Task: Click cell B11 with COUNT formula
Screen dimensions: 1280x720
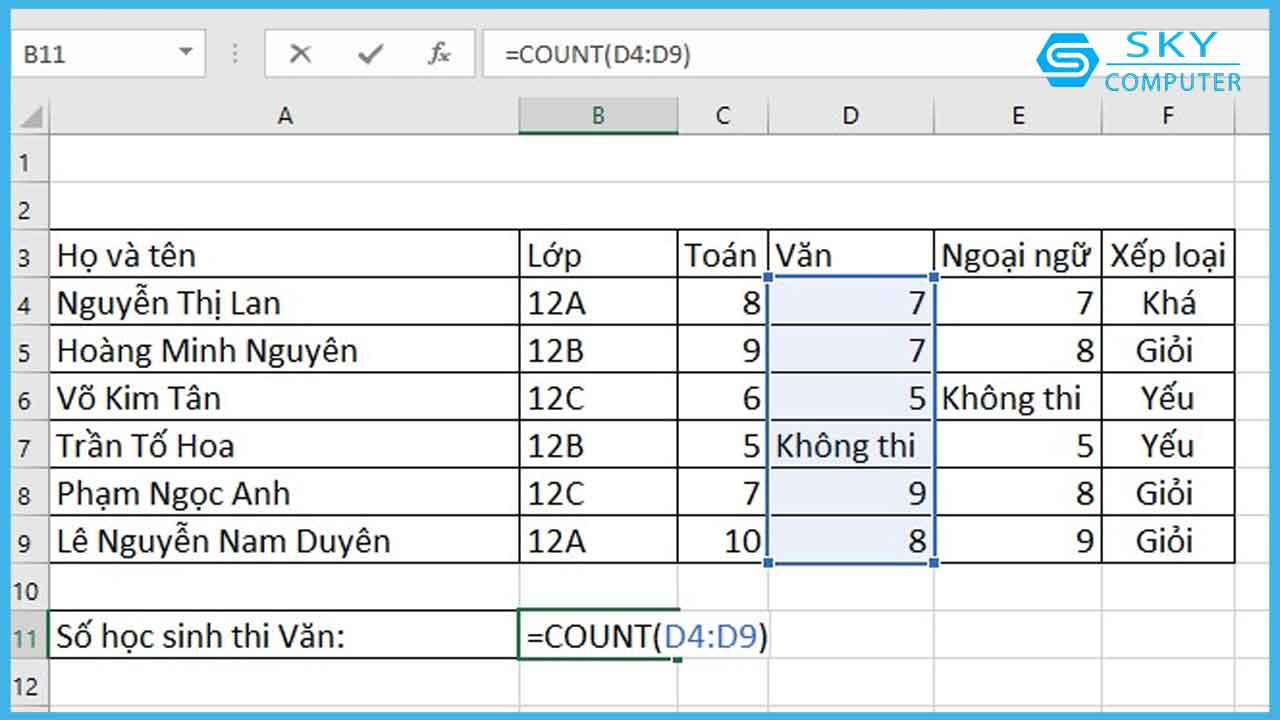Action: pyautogui.click(x=598, y=636)
